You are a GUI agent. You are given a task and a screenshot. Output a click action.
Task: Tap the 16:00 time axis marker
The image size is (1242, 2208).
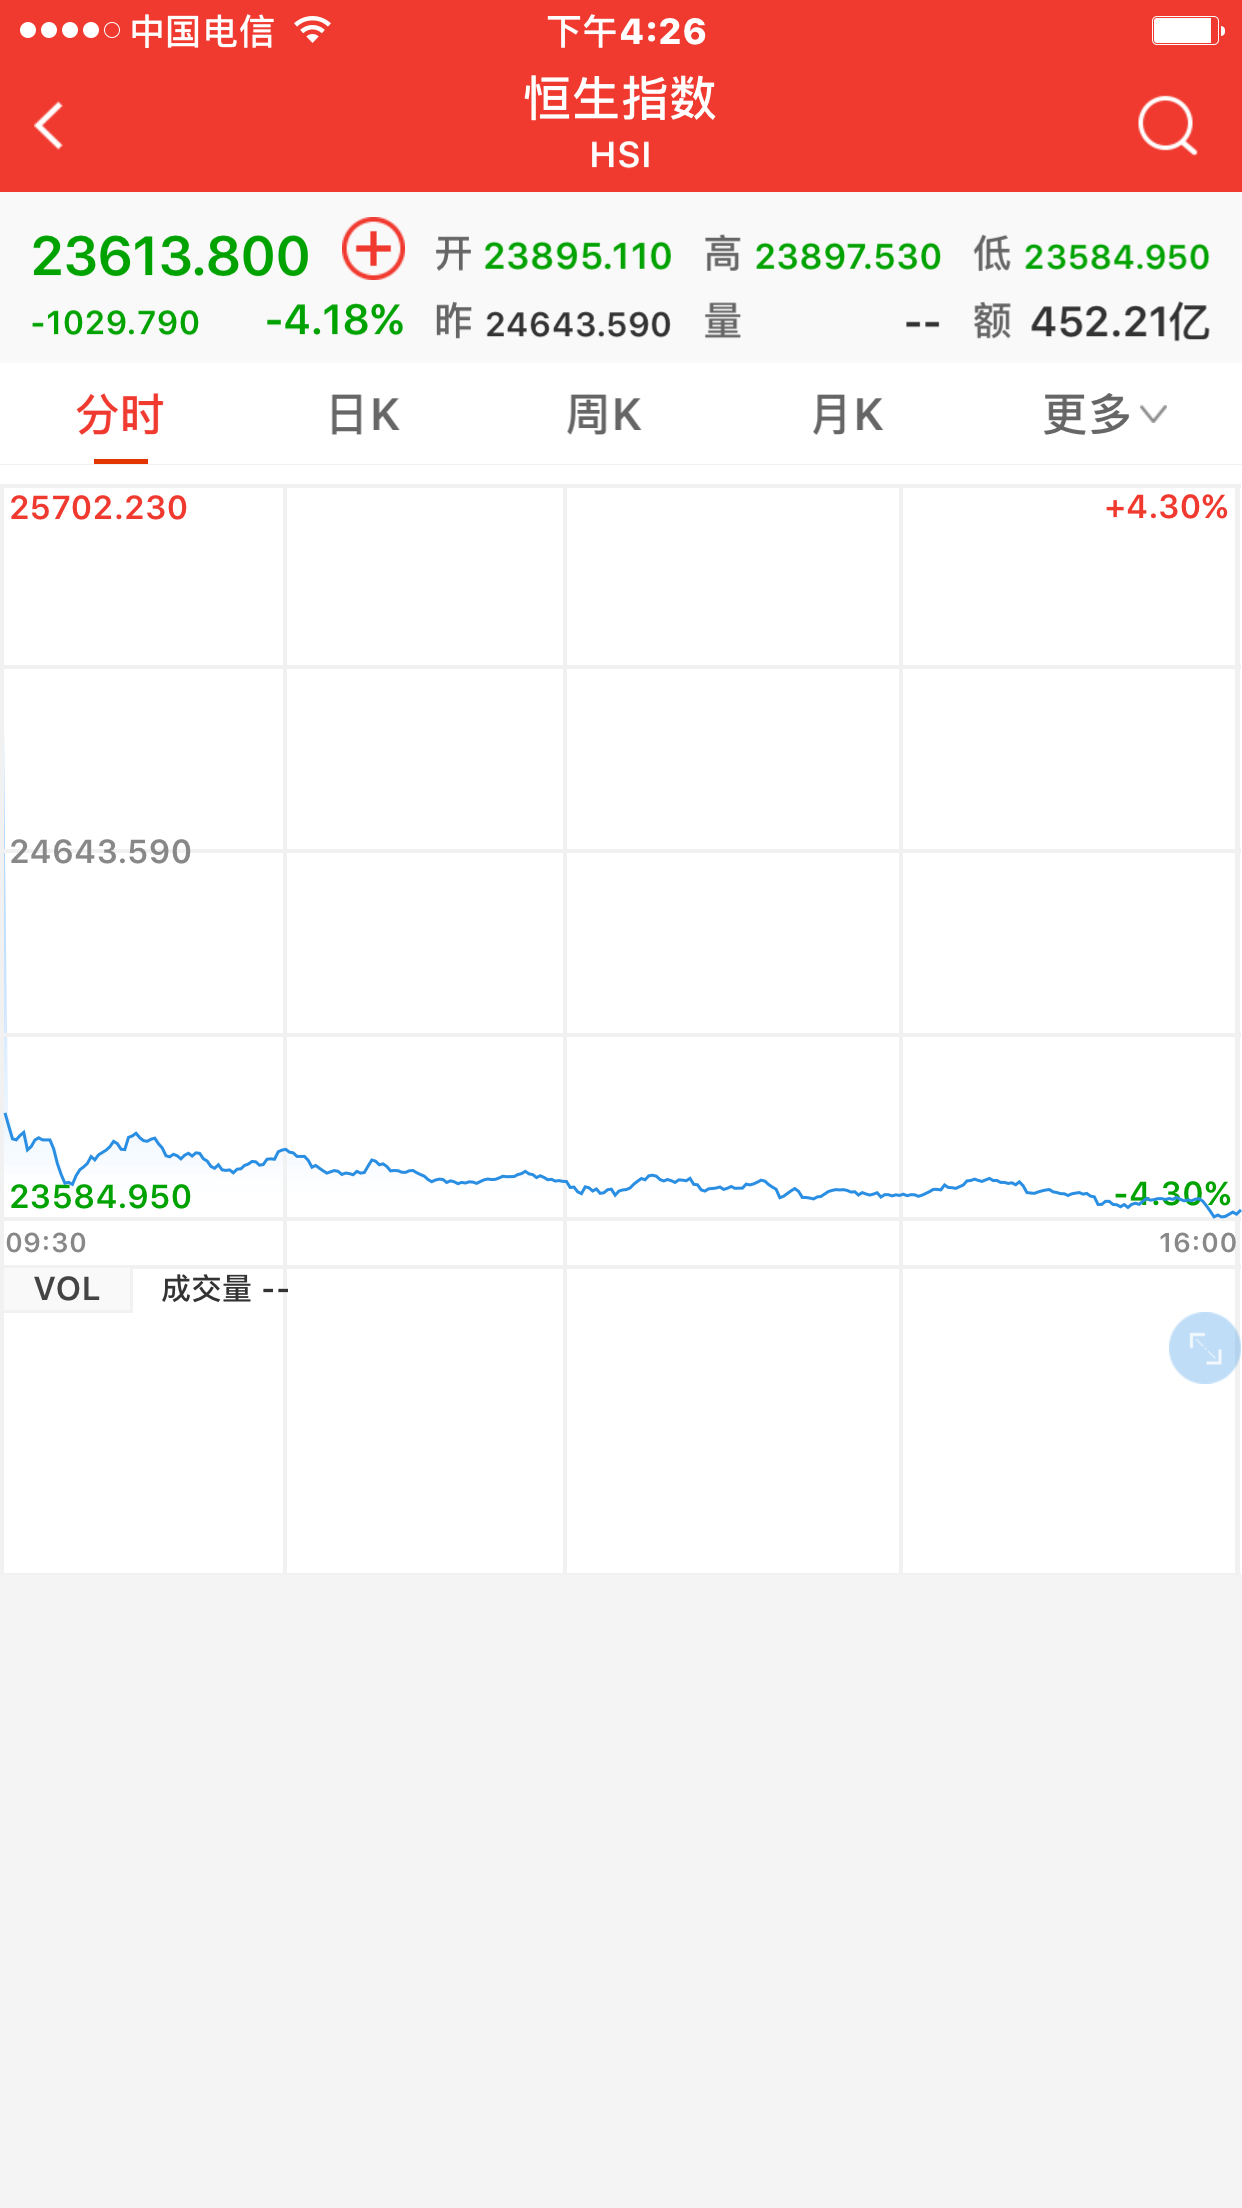tap(1197, 1243)
